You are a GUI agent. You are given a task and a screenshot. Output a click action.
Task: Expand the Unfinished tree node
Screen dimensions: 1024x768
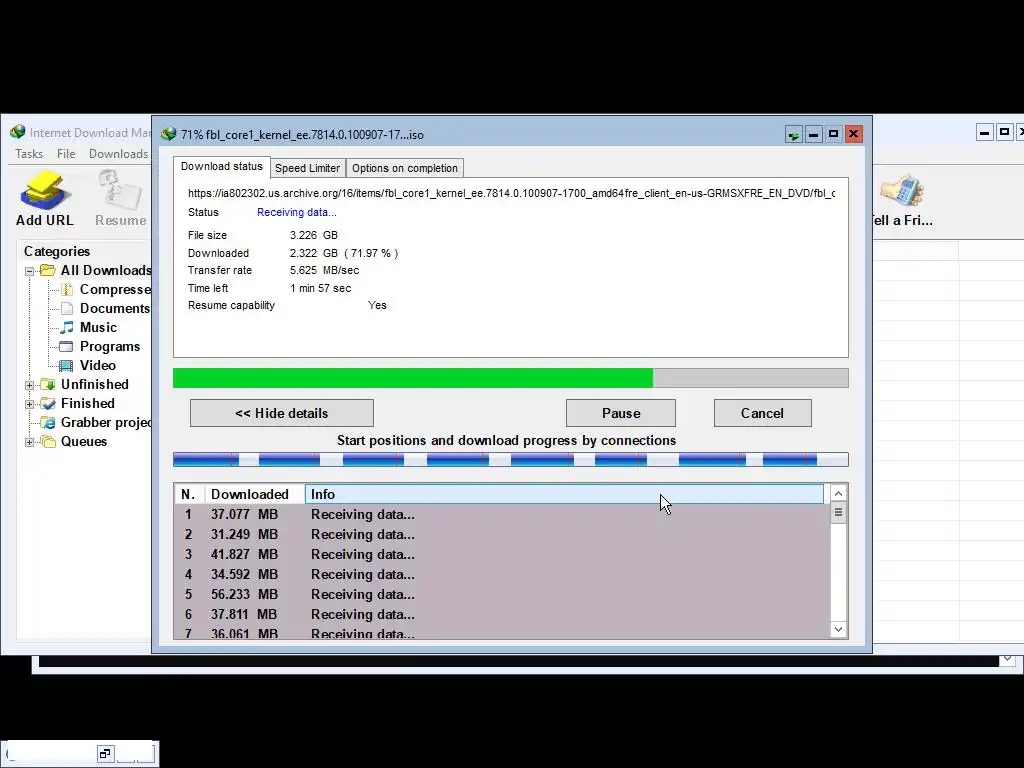point(29,385)
